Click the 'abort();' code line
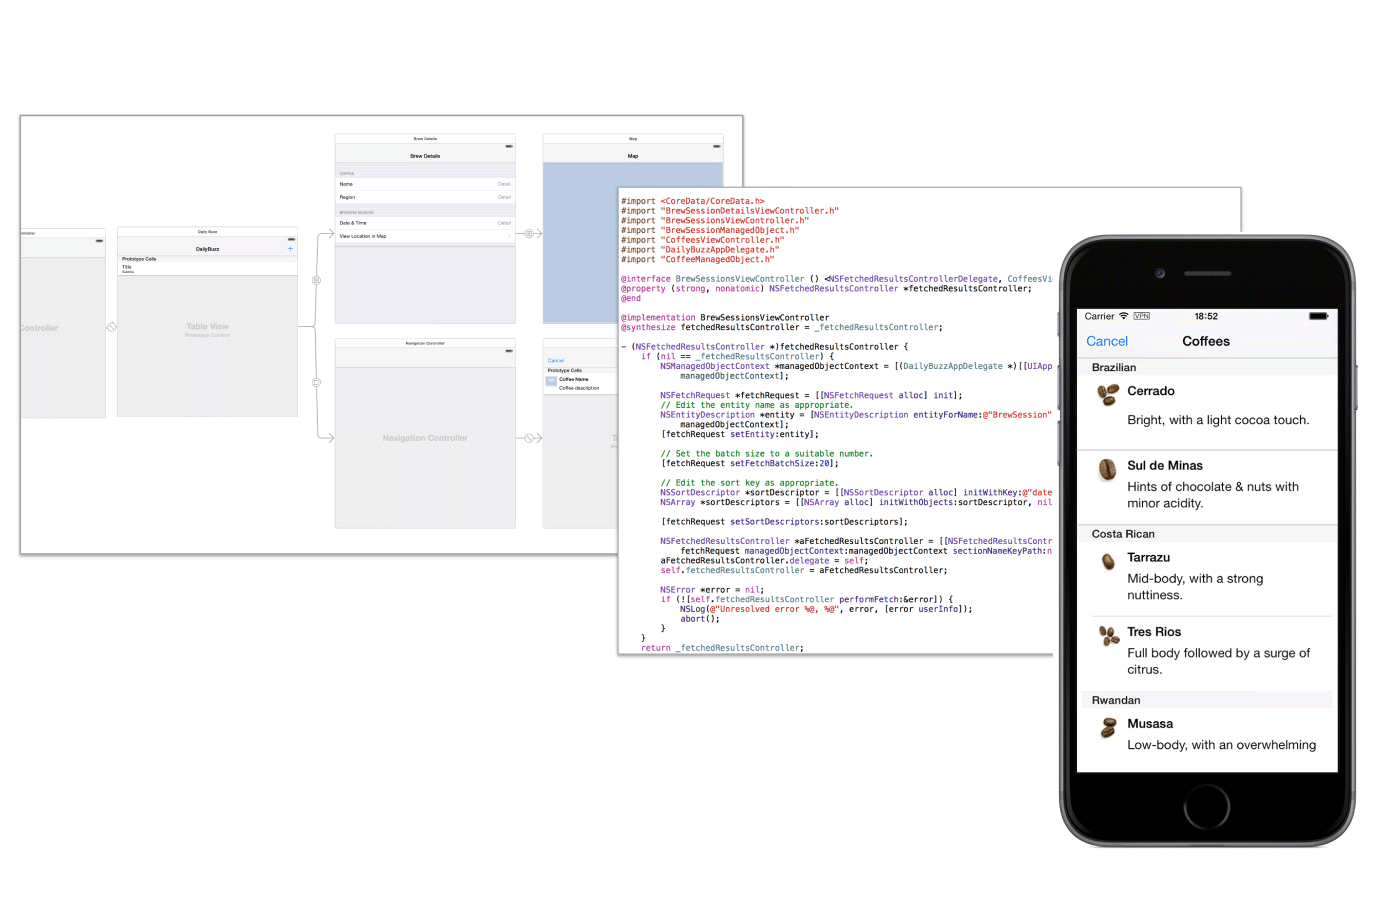This screenshot has height=906, width=1373. coord(700,618)
